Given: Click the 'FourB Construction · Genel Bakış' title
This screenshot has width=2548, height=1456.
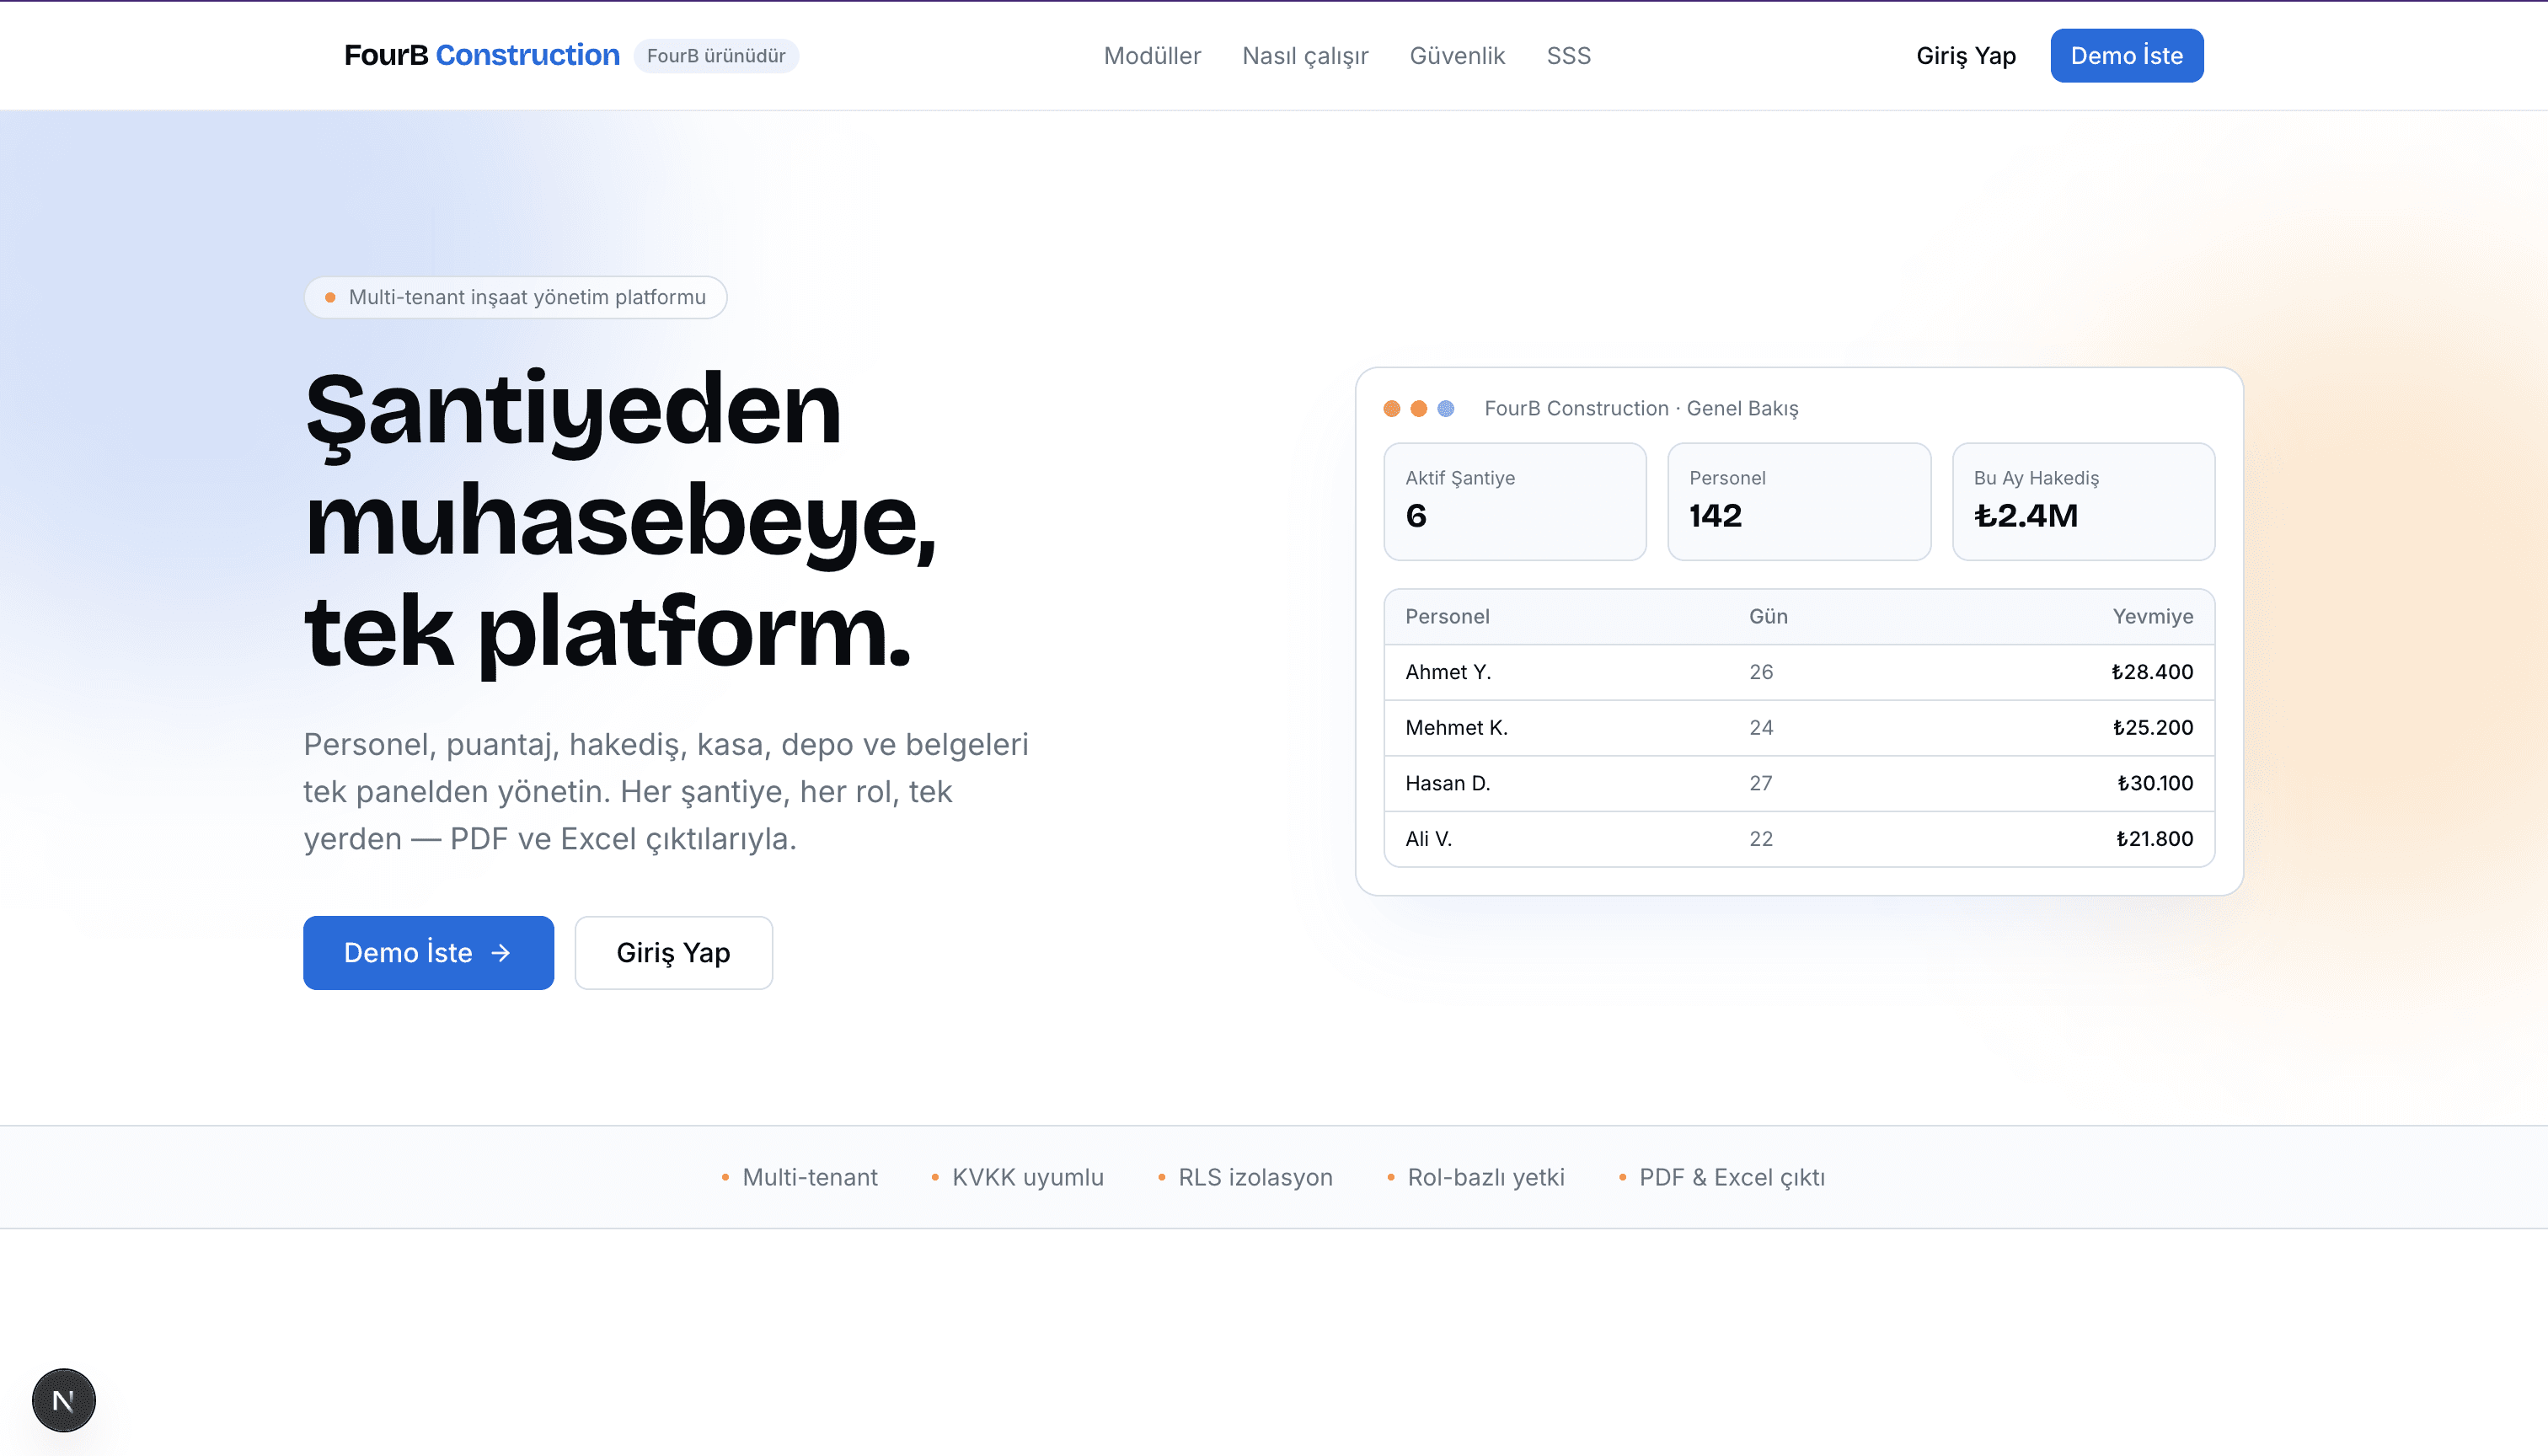Looking at the screenshot, I should 1641,408.
